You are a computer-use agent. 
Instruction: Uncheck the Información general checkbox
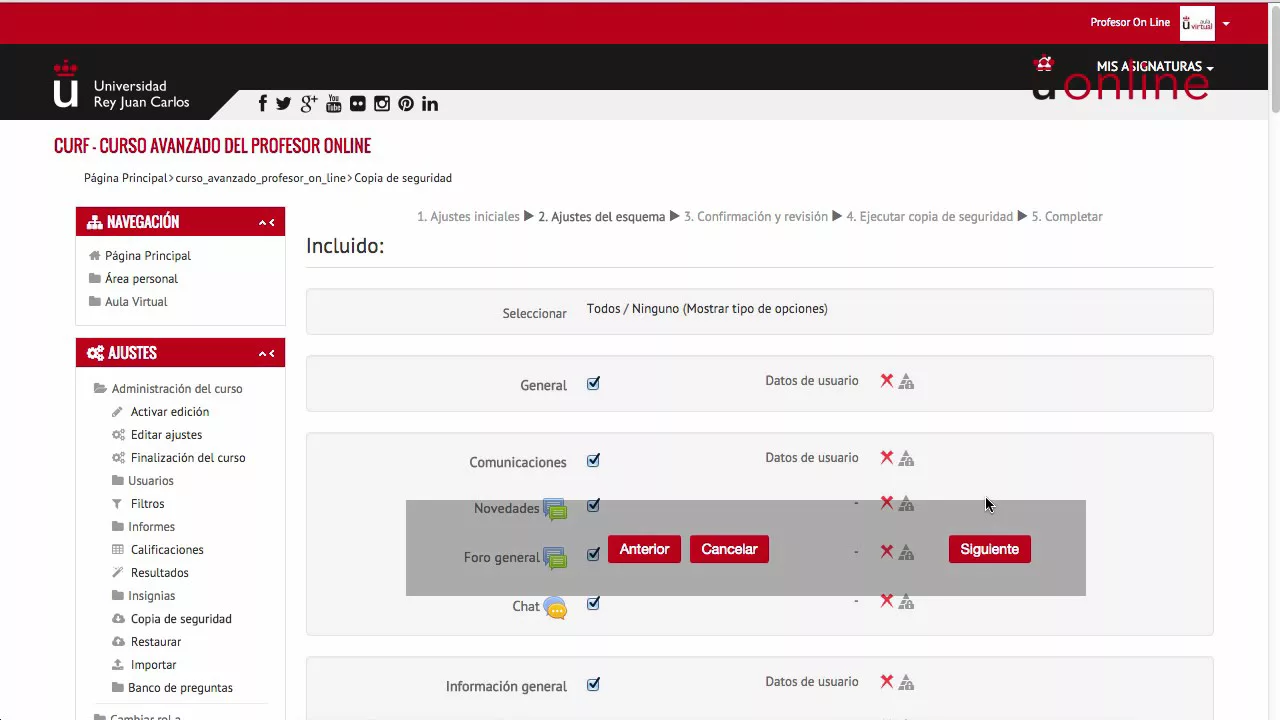pyautogui.click(x=593, y=684)
